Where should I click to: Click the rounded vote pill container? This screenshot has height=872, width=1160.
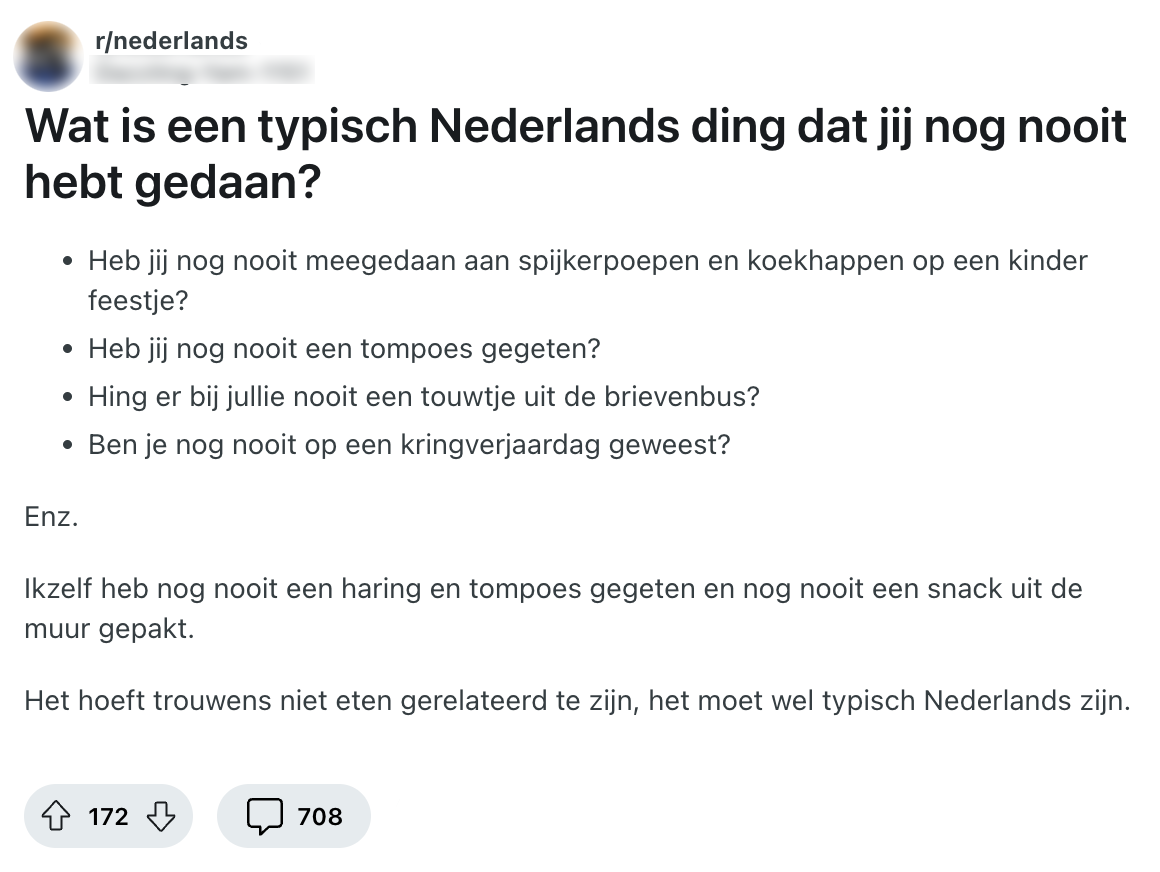[x=108, y=816]
